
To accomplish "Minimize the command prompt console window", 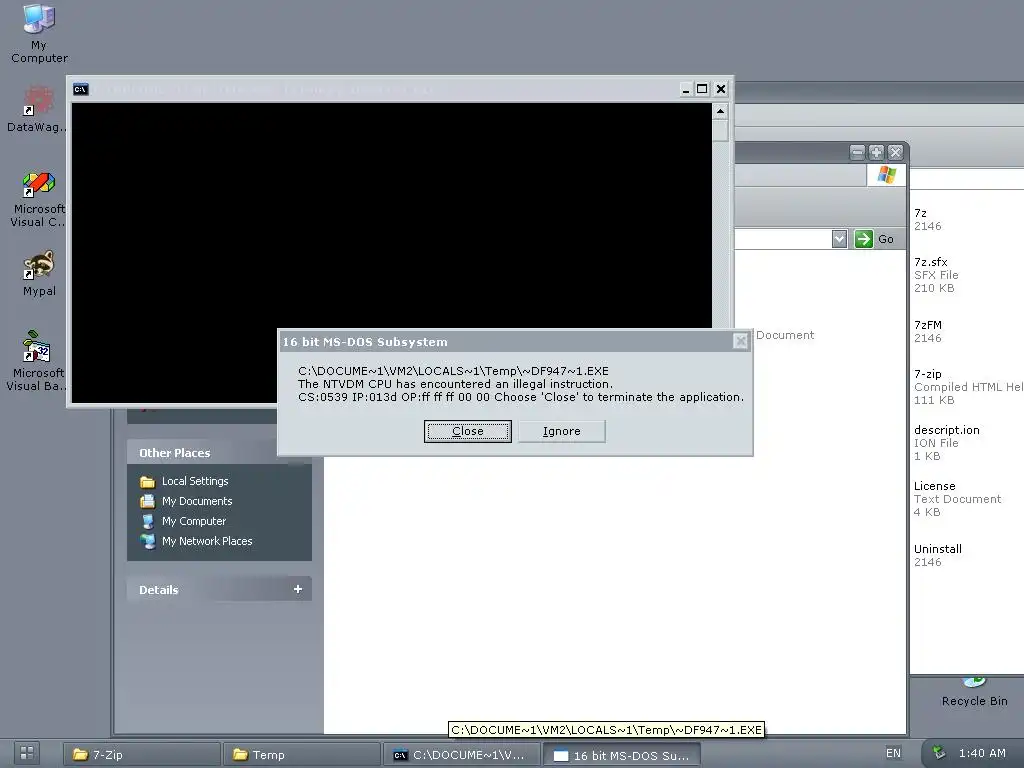I will click(x=685, y=89).
